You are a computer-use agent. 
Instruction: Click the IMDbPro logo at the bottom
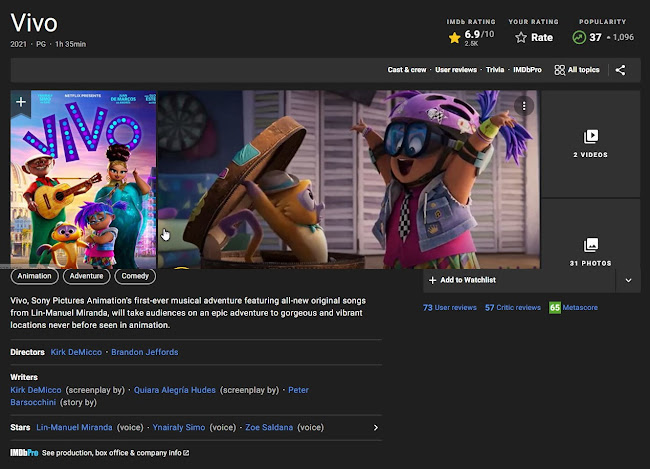point(24,453)
